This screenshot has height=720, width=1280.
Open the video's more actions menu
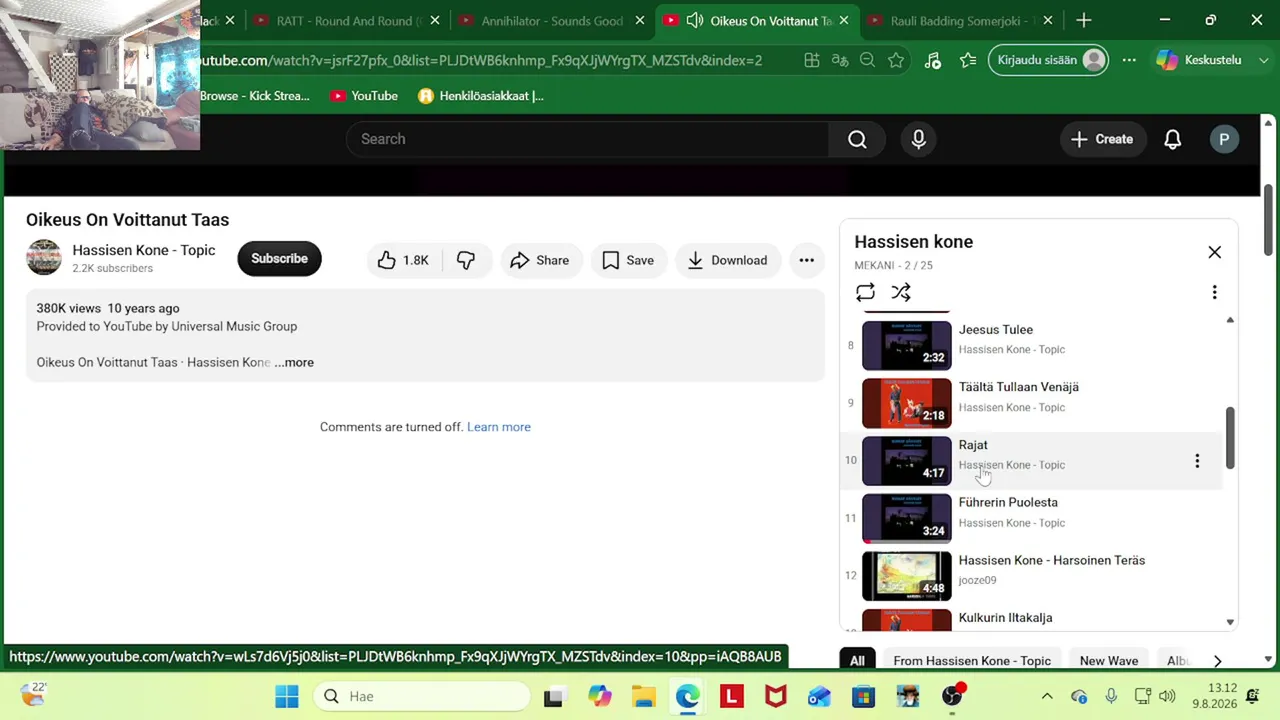point(806,260)
